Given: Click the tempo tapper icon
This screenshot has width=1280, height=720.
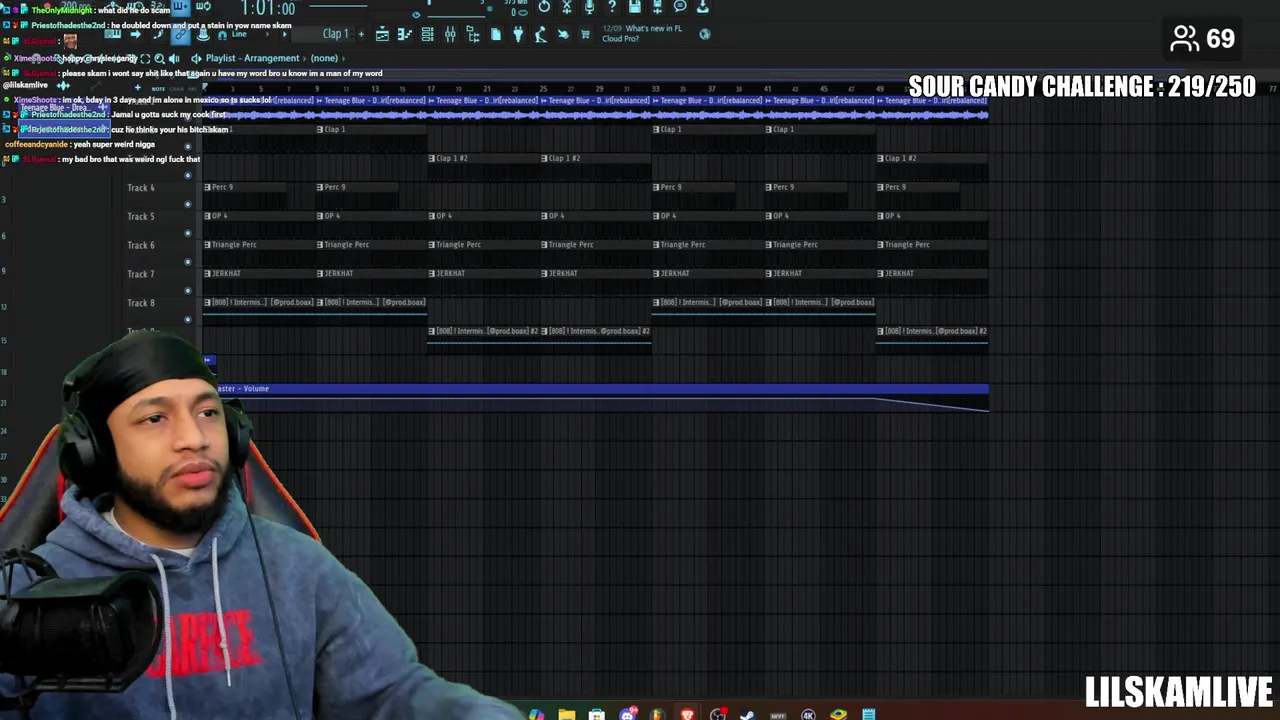Looking at the screenshot, I should tap(540, 34).
